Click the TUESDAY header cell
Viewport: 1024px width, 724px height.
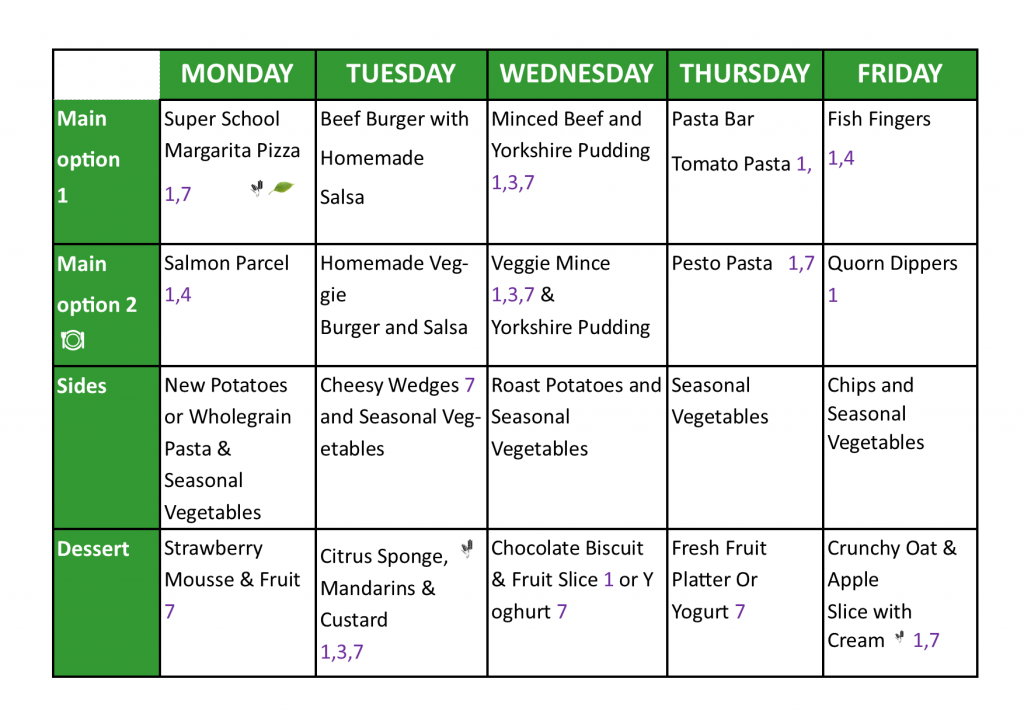tap(401, 74)
